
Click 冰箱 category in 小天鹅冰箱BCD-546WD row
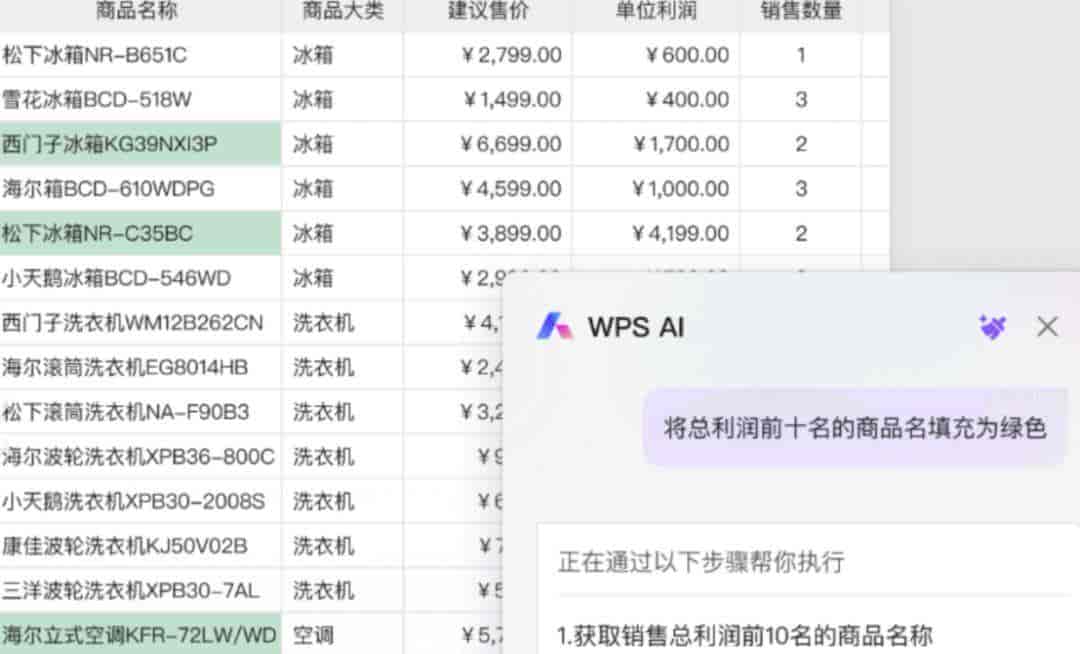[342, 278]
